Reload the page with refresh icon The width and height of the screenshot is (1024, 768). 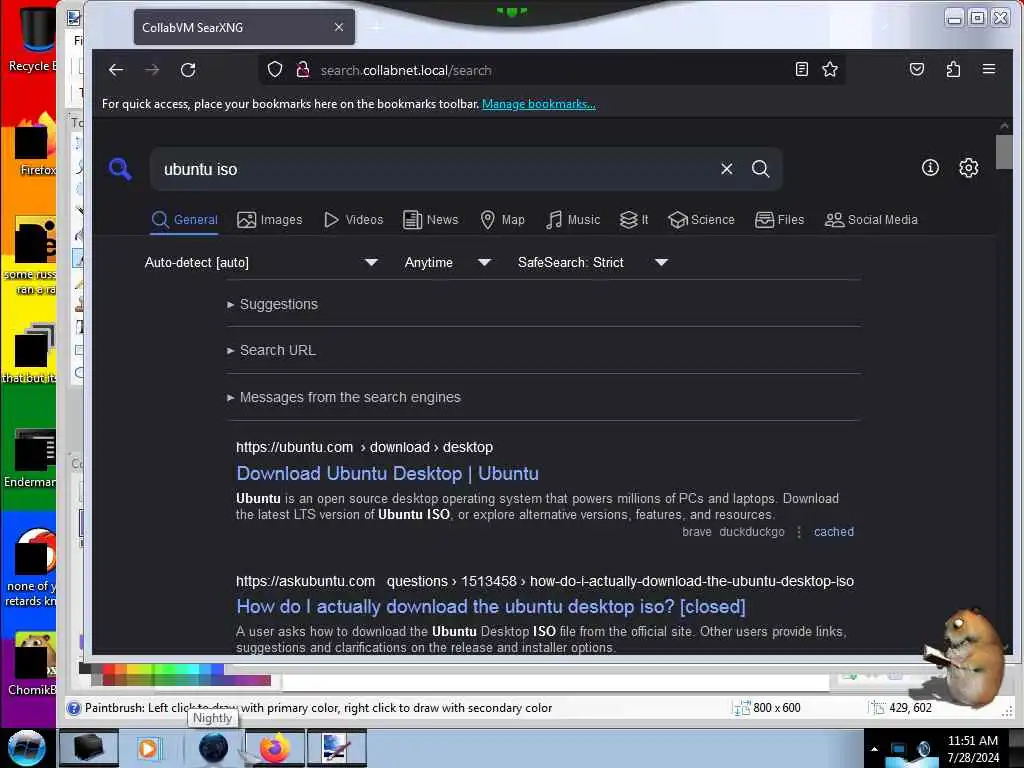click(x=188, y=70)
